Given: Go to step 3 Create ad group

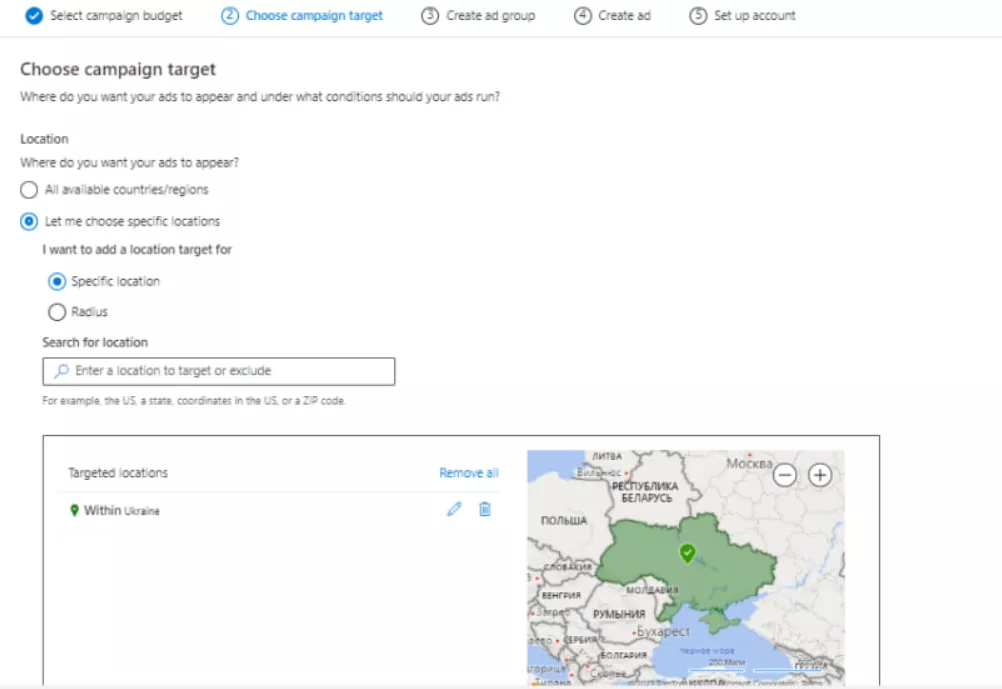Looking at the screenshot, I should [x=478, y=15].
